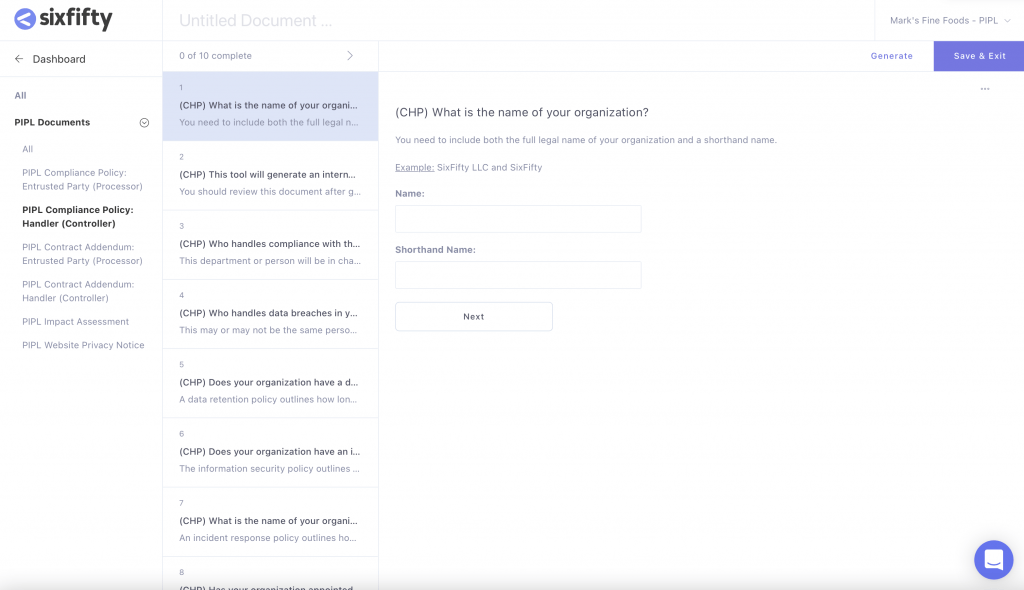Expand the progress chevron next to 0 of 10 complete
Viewport: 1024px width, 590px height.
(x=350, y=56)
